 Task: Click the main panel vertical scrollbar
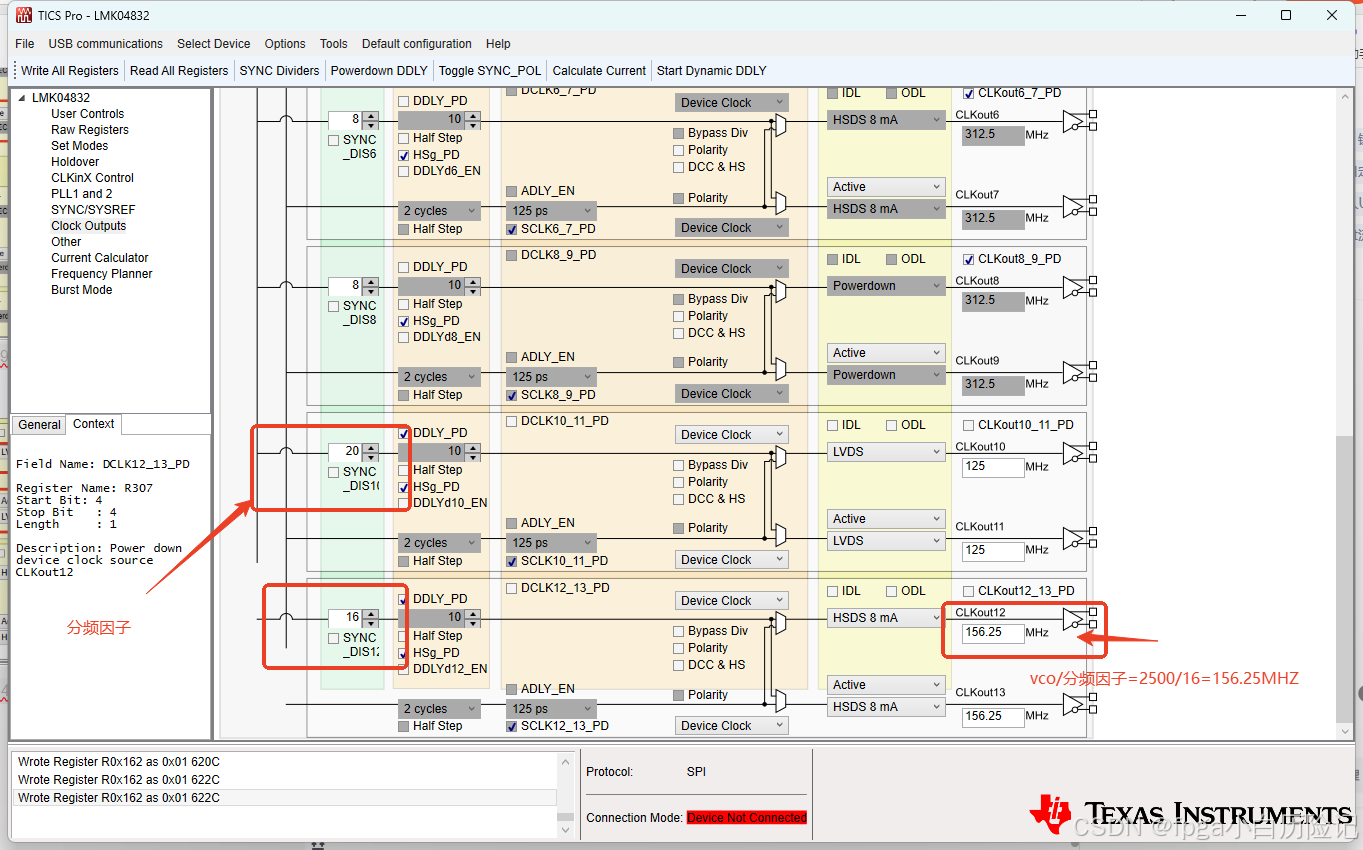point(1345,413)
